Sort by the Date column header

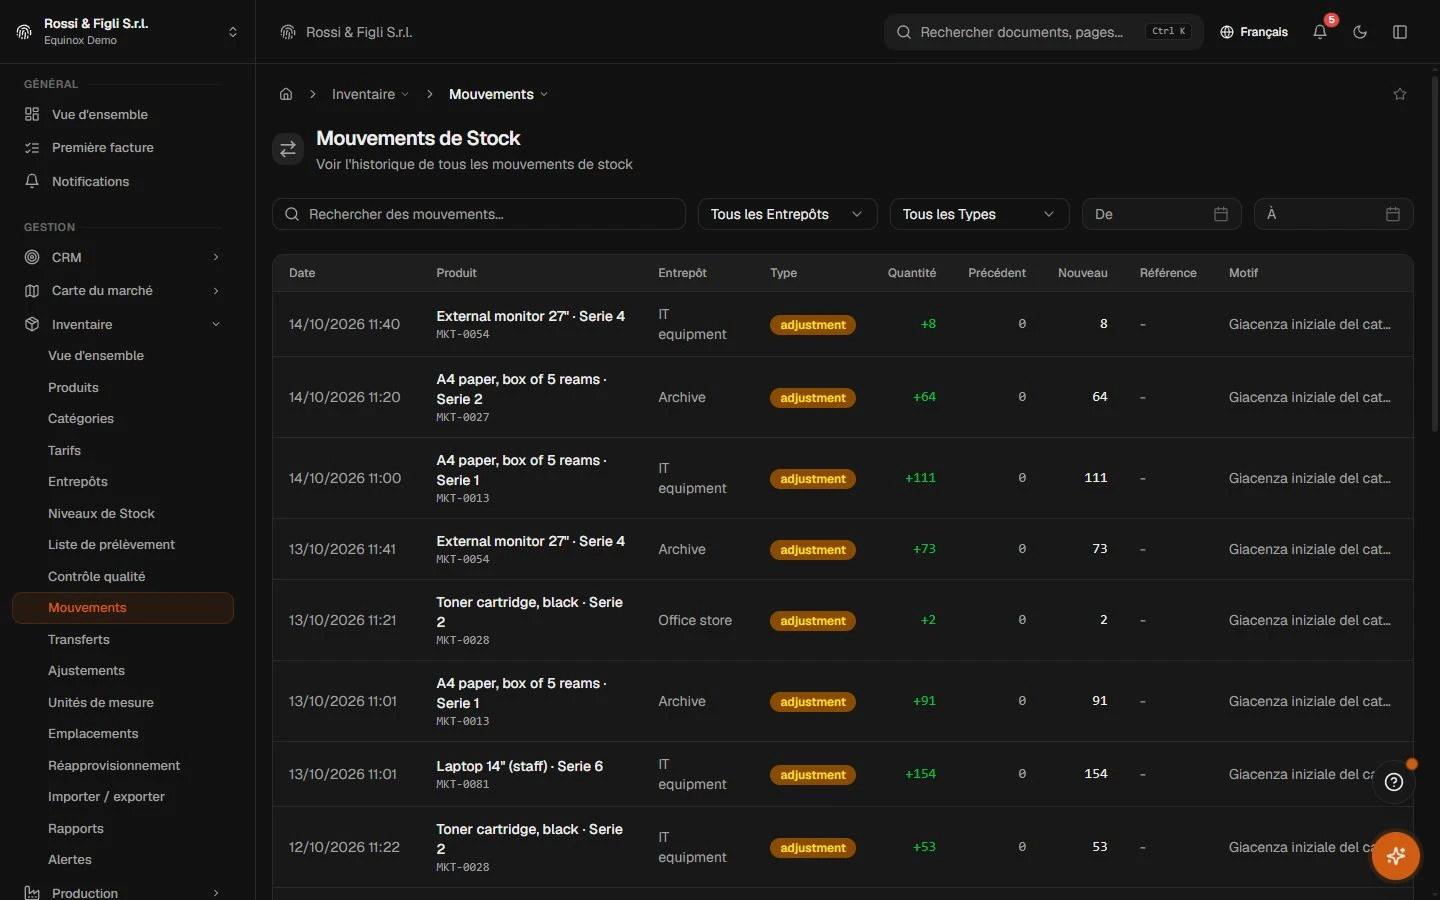(302, 273)
